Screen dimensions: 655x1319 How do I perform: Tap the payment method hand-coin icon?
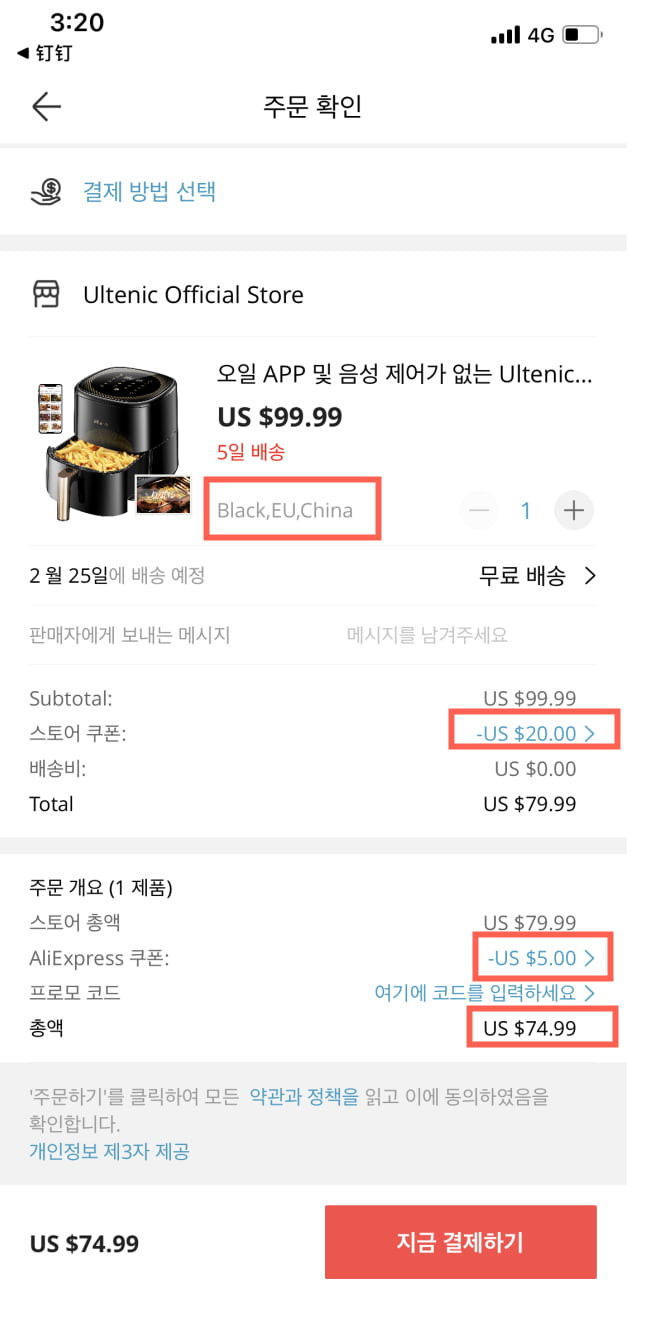tap(47, 192)
